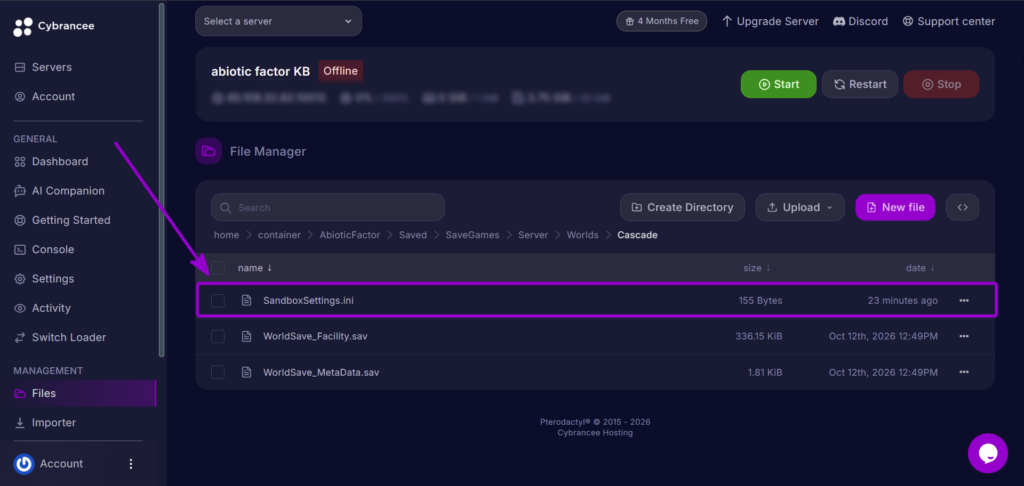This screenshot has height=486, width=1024.
Task: Click the WorldSave_Facility.sav file icon
Action: [246, 336]
